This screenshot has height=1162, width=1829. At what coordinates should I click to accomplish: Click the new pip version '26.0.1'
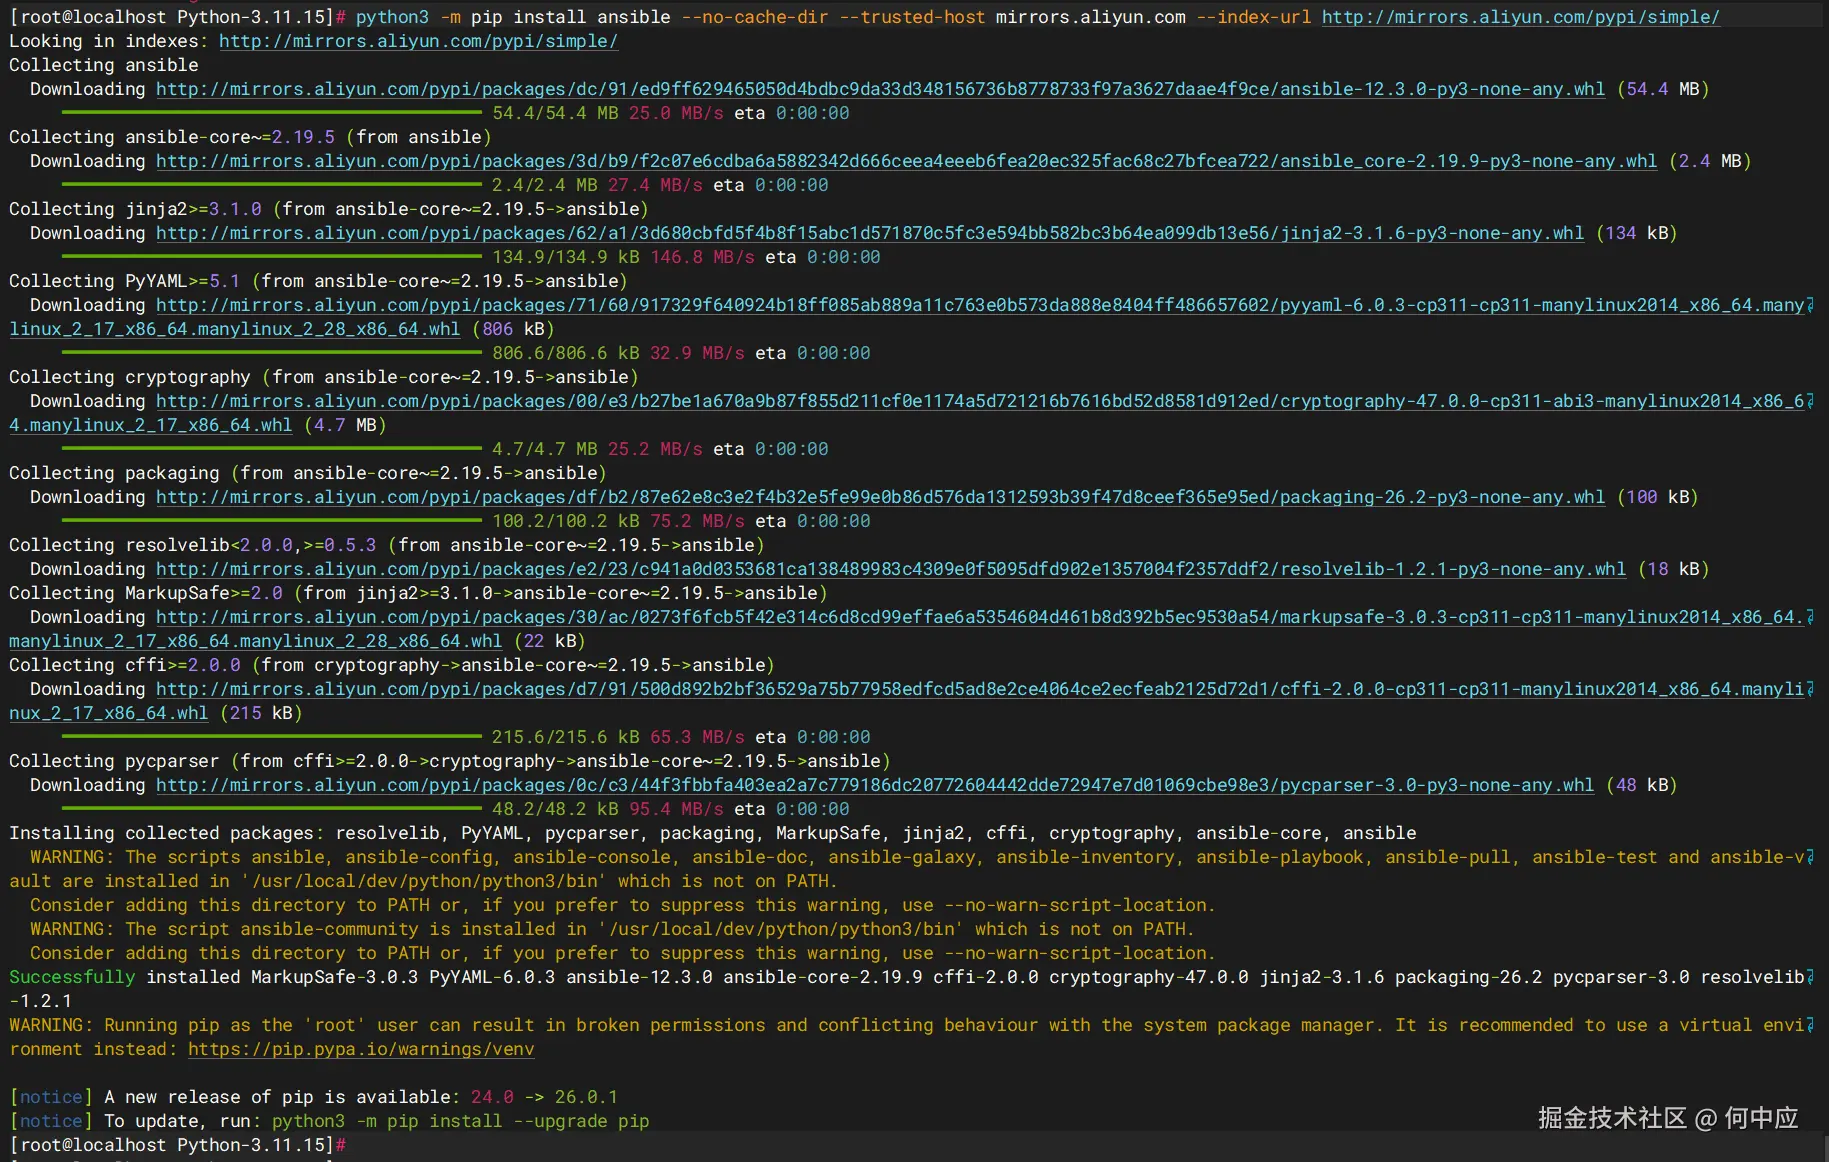click(586, 1097)
